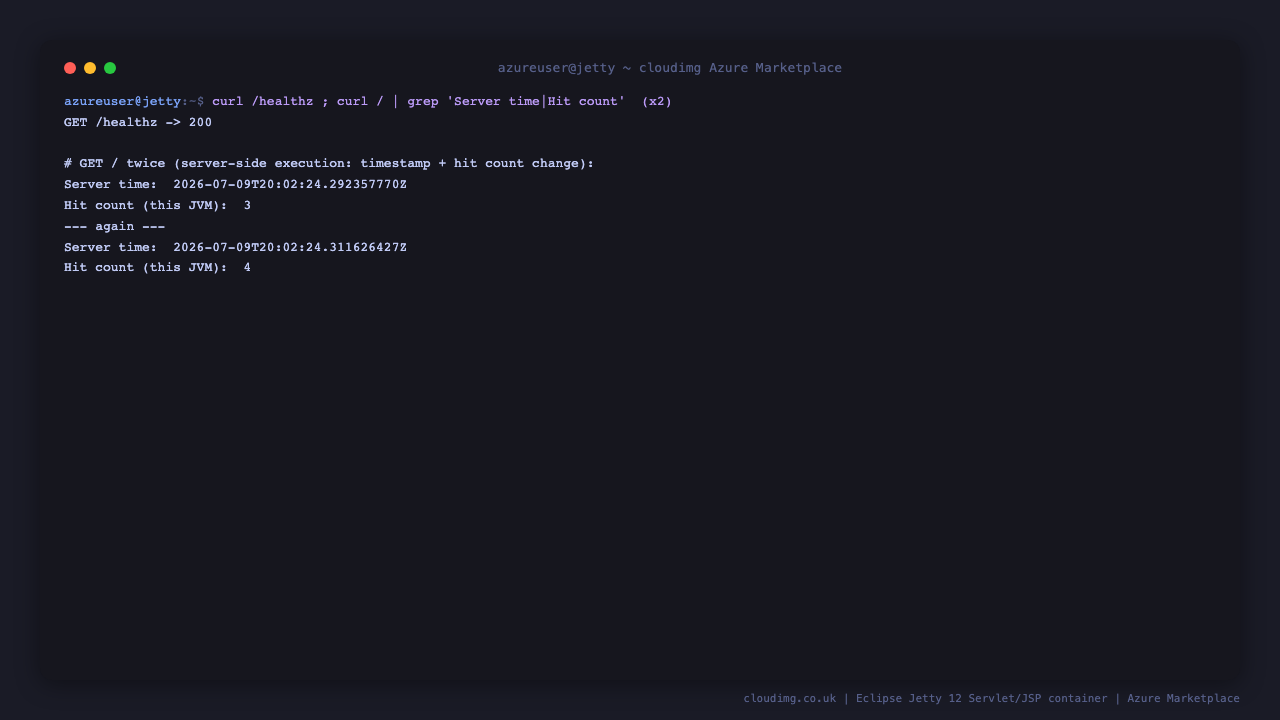Click the curl /healthz command text

point(262,102)
